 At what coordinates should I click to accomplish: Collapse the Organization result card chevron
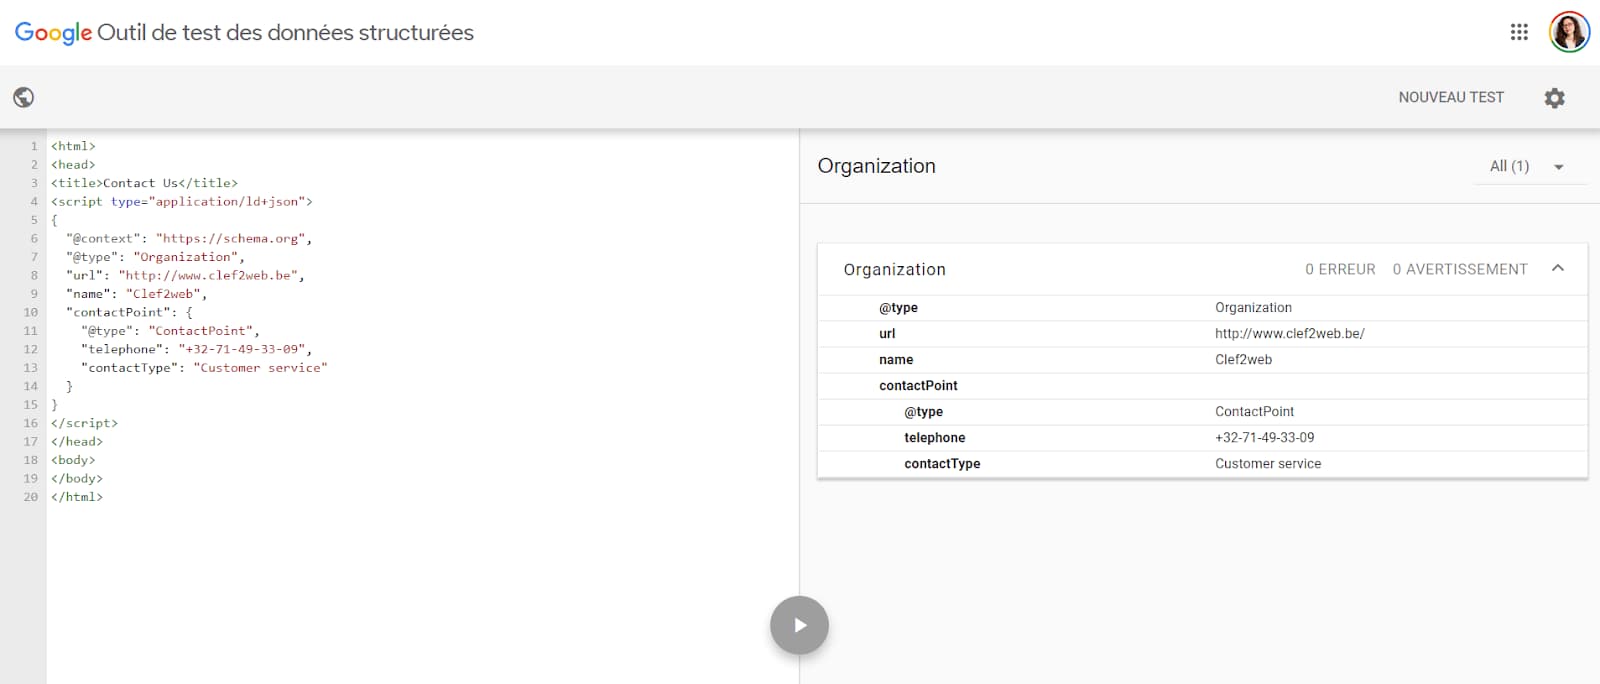1558,268
